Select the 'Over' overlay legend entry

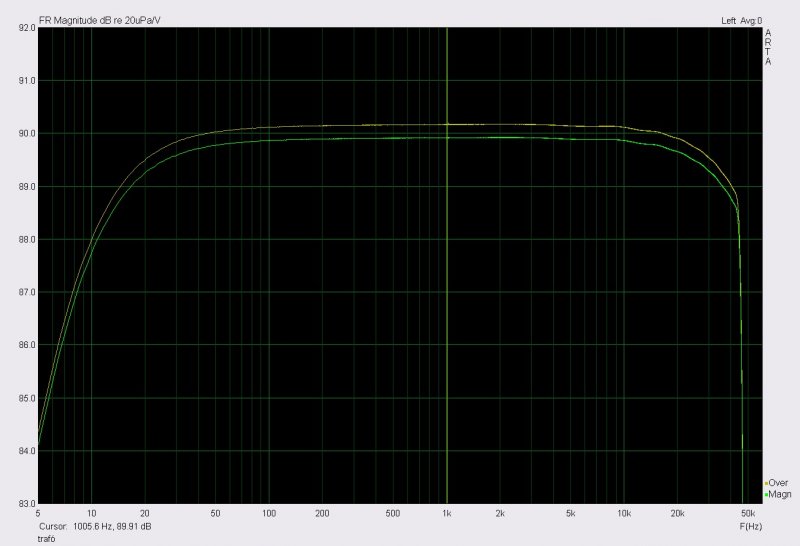778,483
